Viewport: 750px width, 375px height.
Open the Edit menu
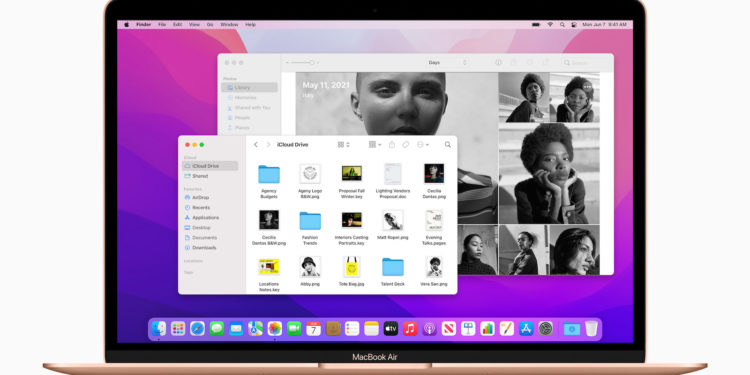(x=177, y=24)
